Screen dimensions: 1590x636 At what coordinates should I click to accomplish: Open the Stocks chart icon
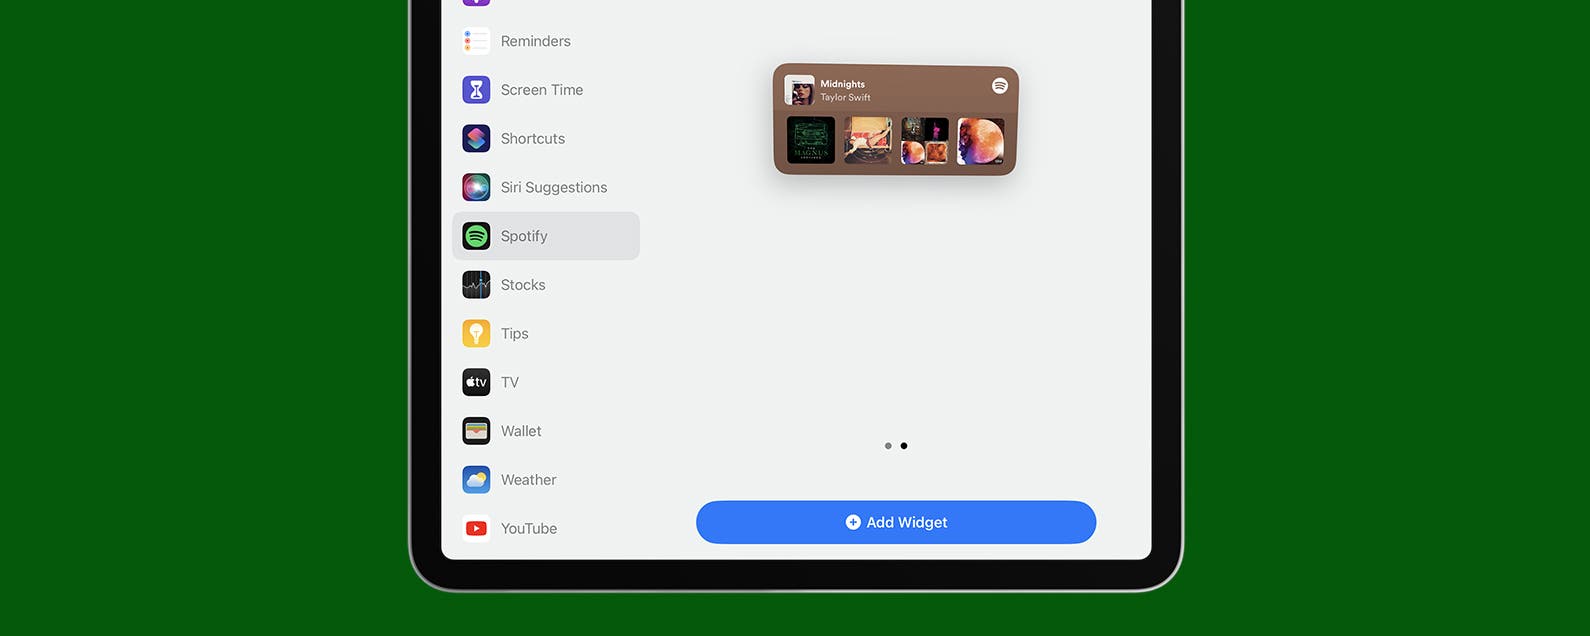pyautogui.click(x=476, y=285)
